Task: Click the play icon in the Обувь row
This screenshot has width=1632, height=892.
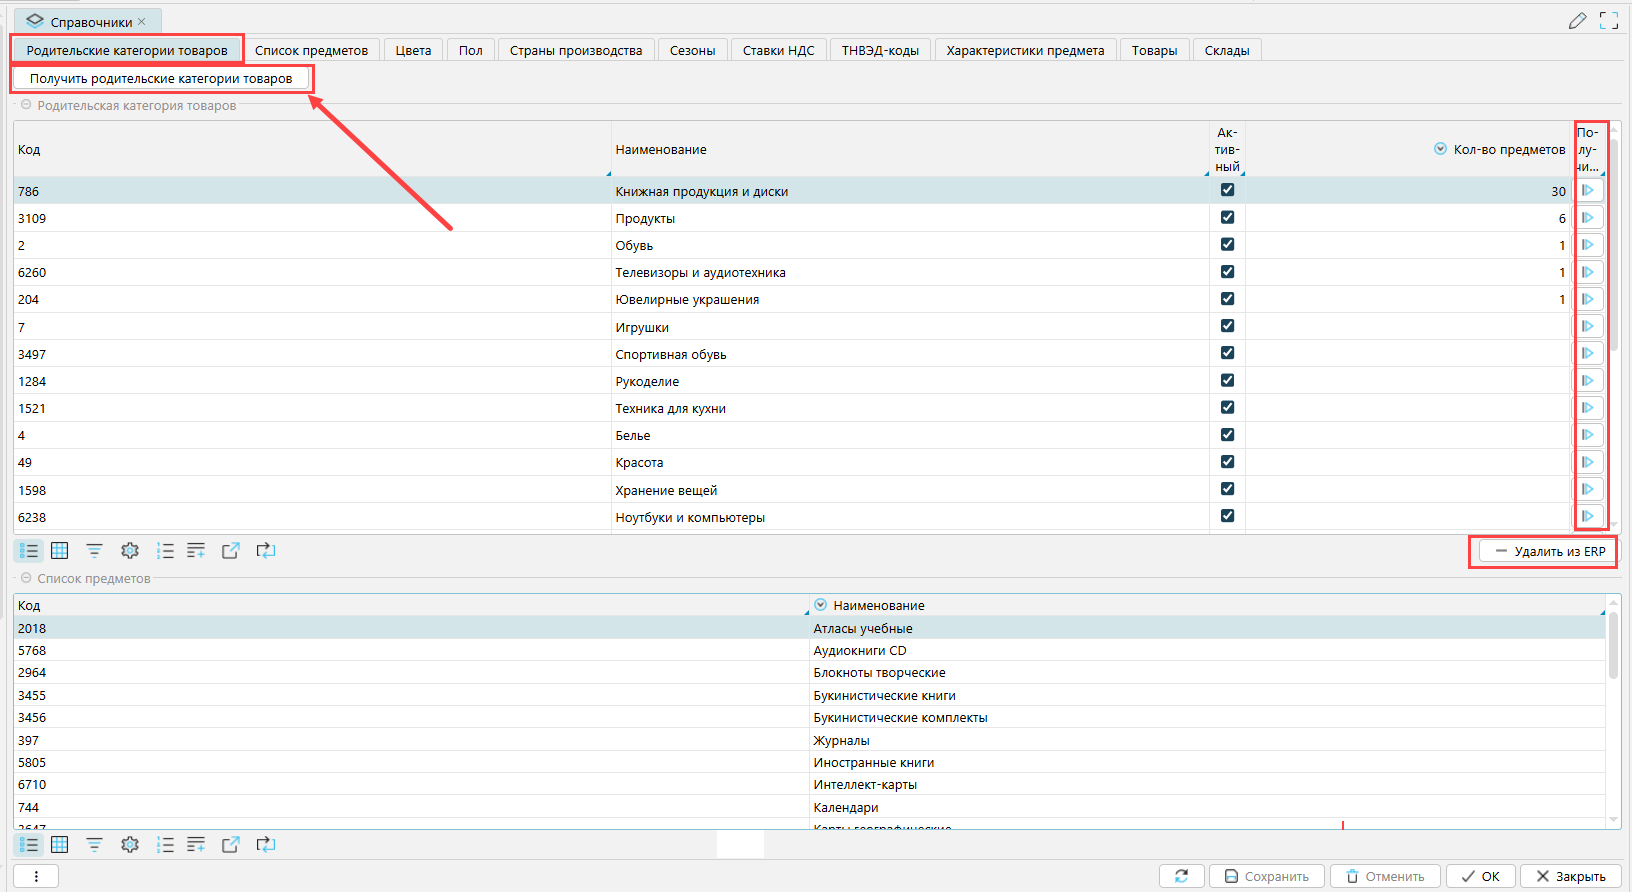Action: pyautogui.click(x=1588, y=245)
